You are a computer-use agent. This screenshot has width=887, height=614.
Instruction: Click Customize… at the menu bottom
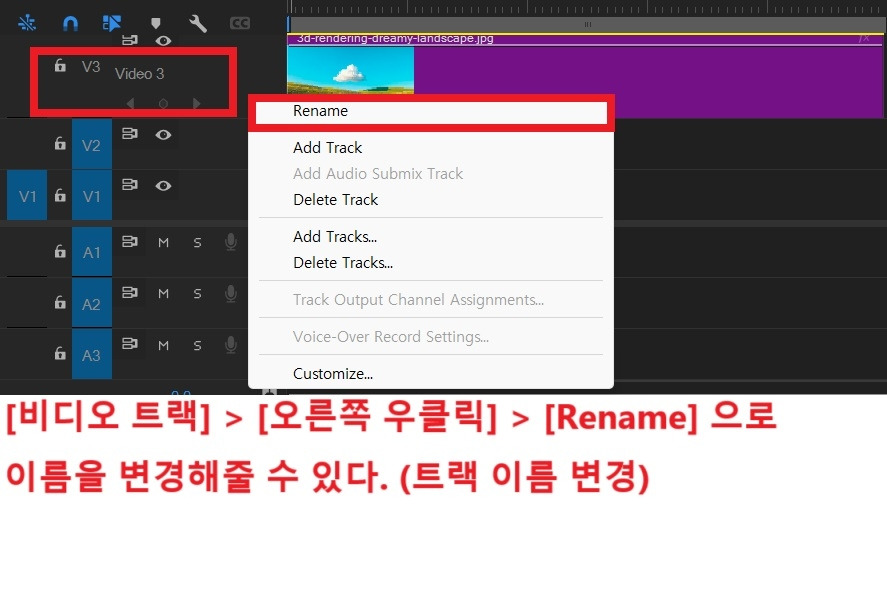pyautogui.click(x=332, y=373)
